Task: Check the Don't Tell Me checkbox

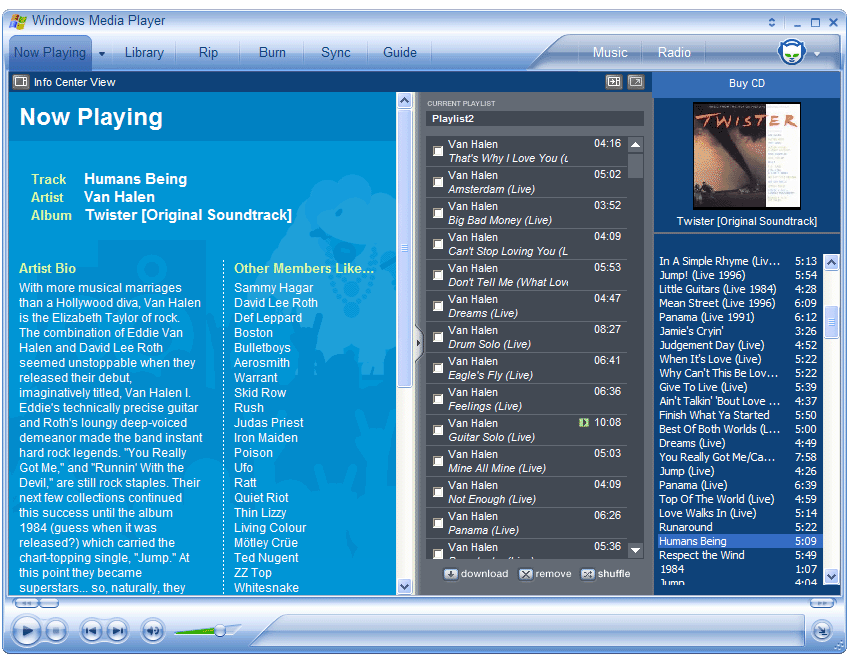Action: coord(438,275)
